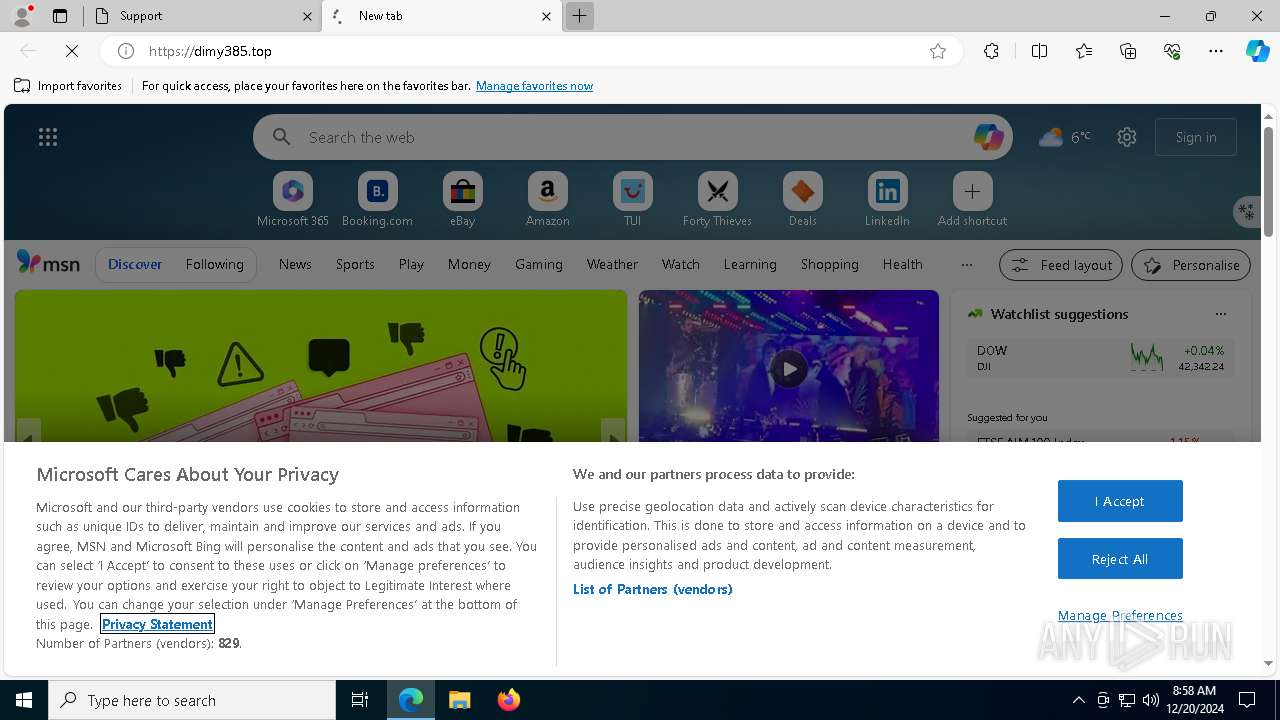Open a new browser tab with plus
The height and width of the screenshot is (720, 1280).
[579, 16]
